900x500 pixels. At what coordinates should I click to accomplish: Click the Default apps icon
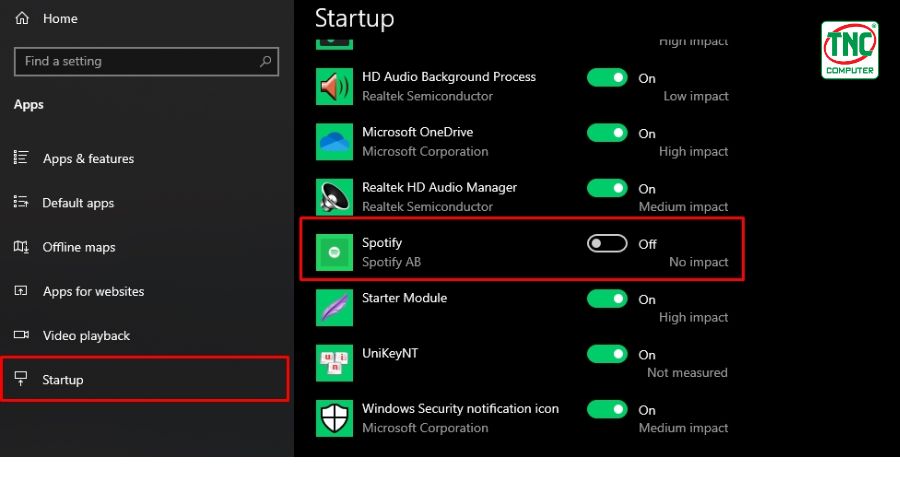(x=21, y=202)
